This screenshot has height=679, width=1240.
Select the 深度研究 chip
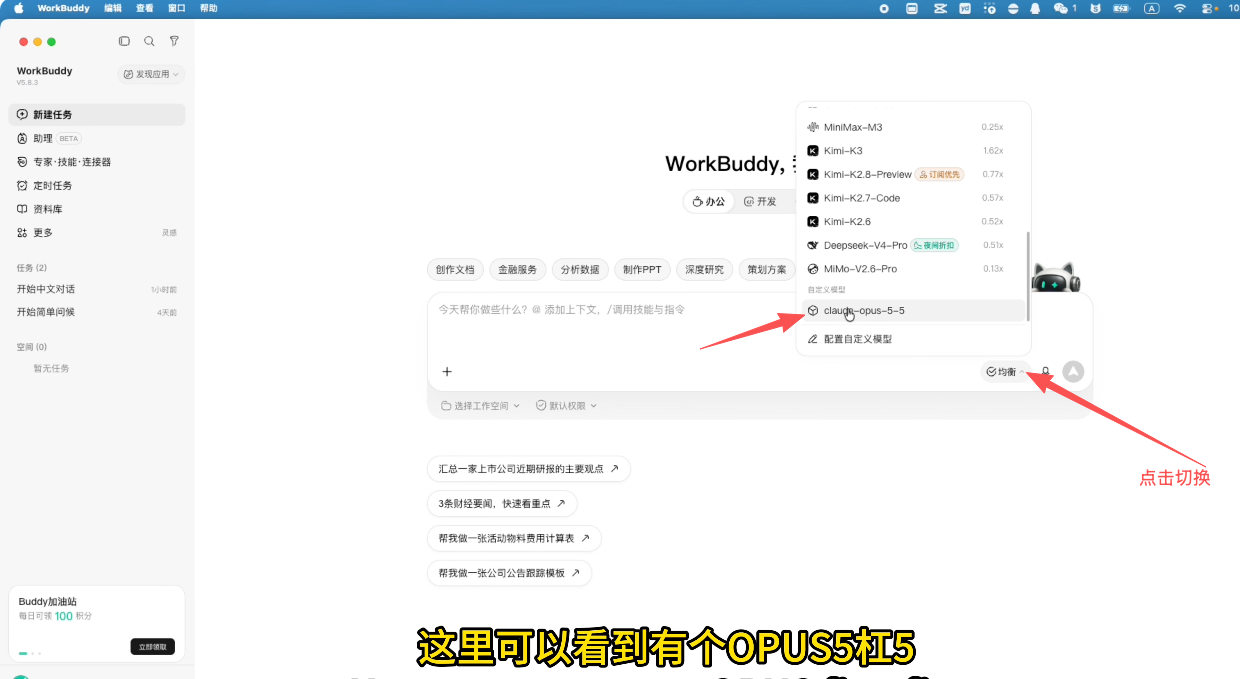click(704, 270)
